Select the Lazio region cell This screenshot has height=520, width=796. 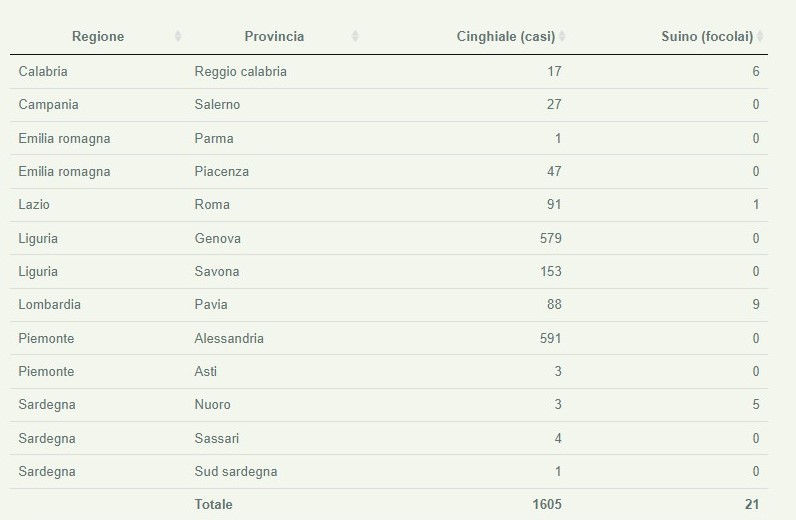(x=34, y=205)
